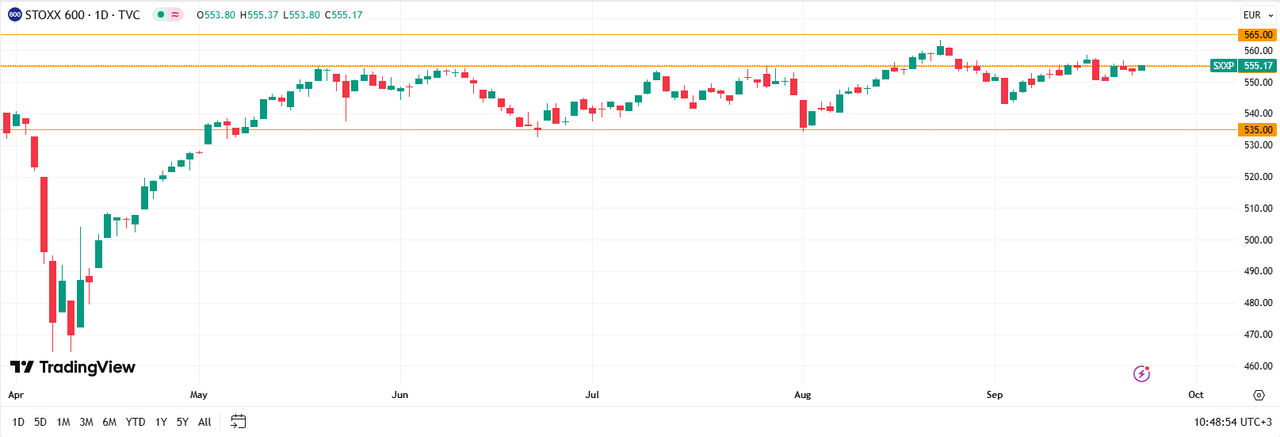Image resolution: width=1280 pixels, height=437 pixels.
Task: Click the 565.00 orange price label
Action: pos(1257,34)
